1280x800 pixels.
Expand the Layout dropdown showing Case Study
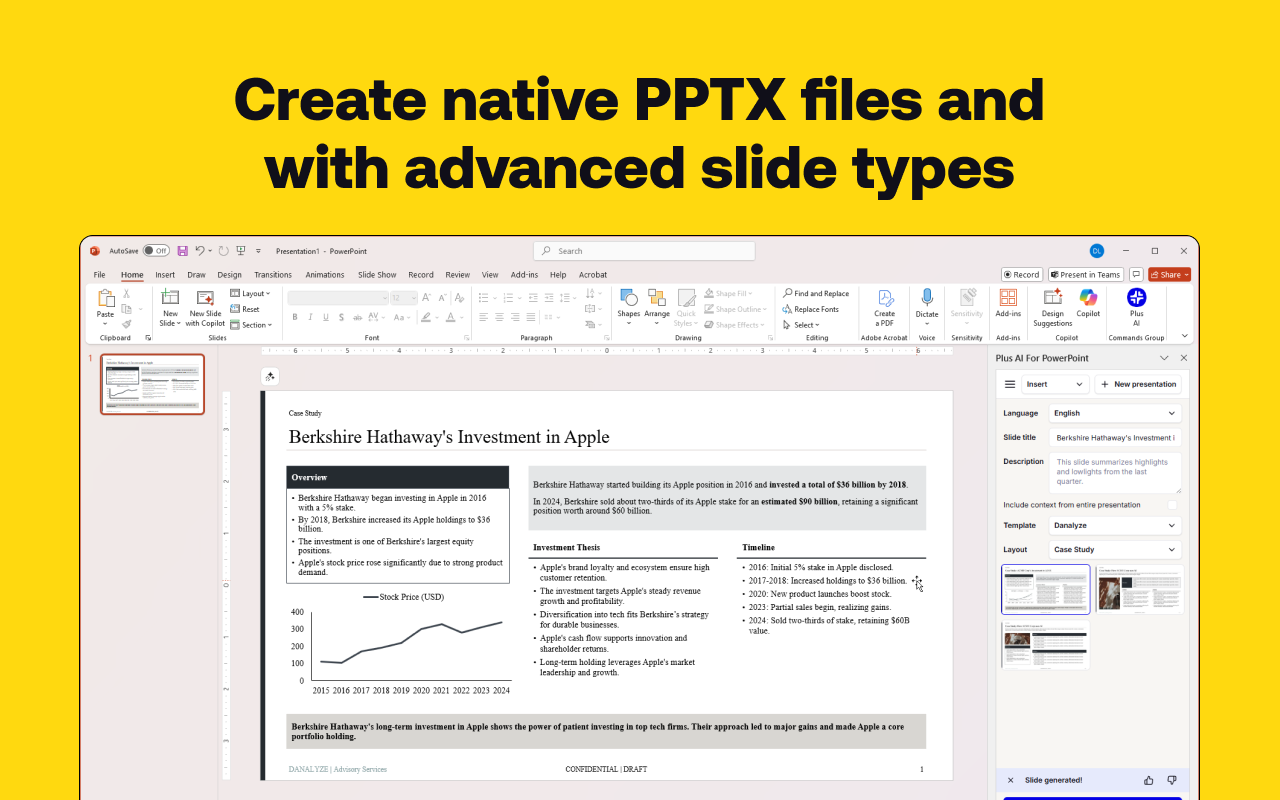1114,548
